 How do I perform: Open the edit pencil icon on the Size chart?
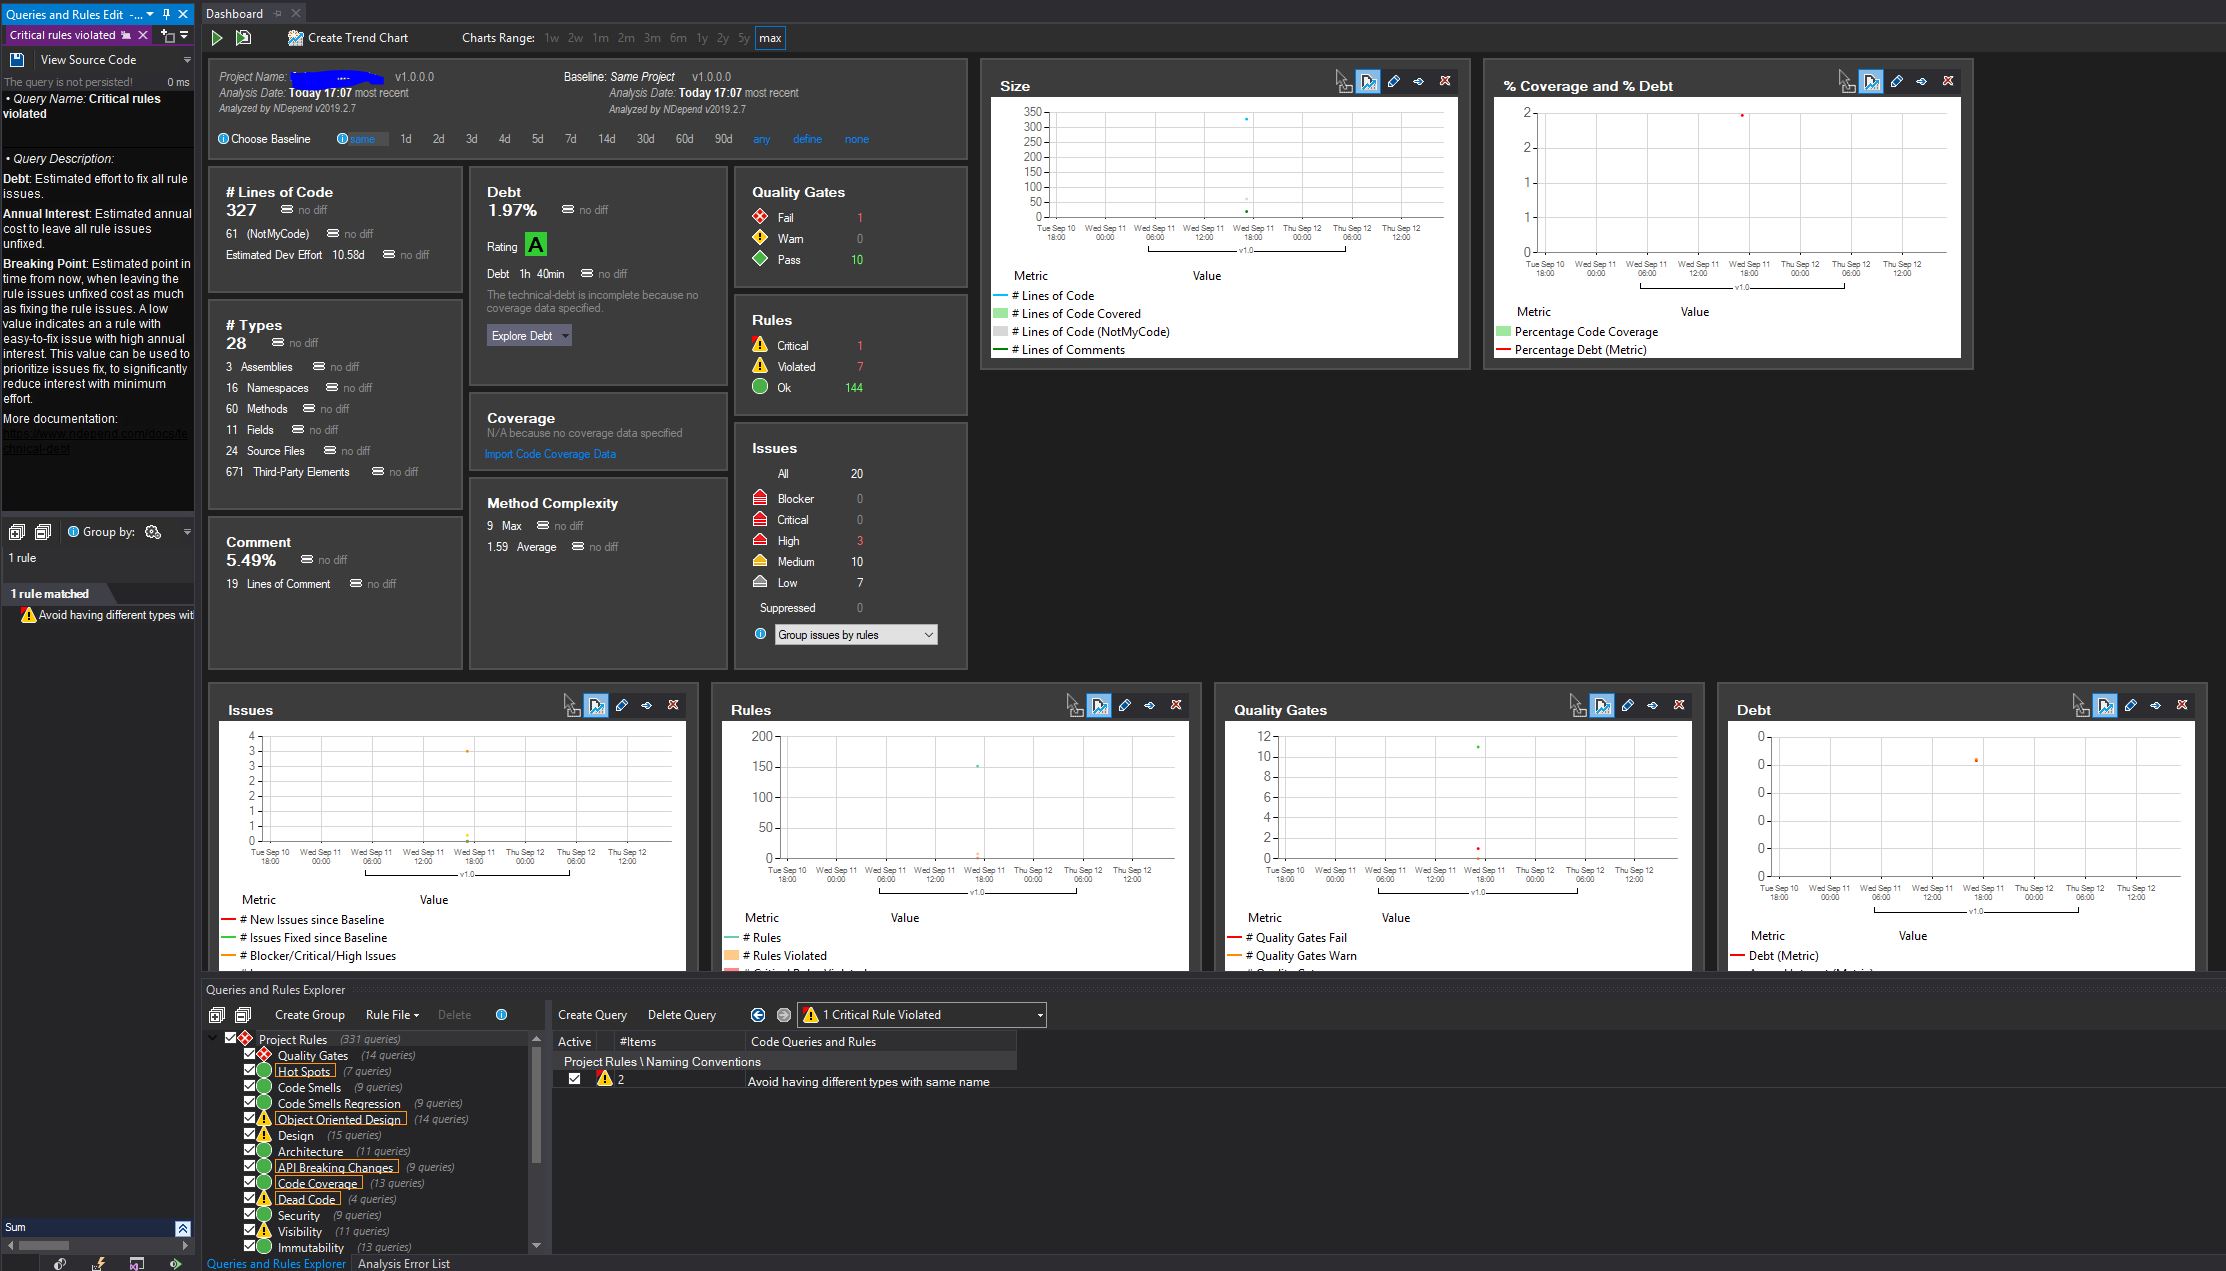pos(1394,81)
